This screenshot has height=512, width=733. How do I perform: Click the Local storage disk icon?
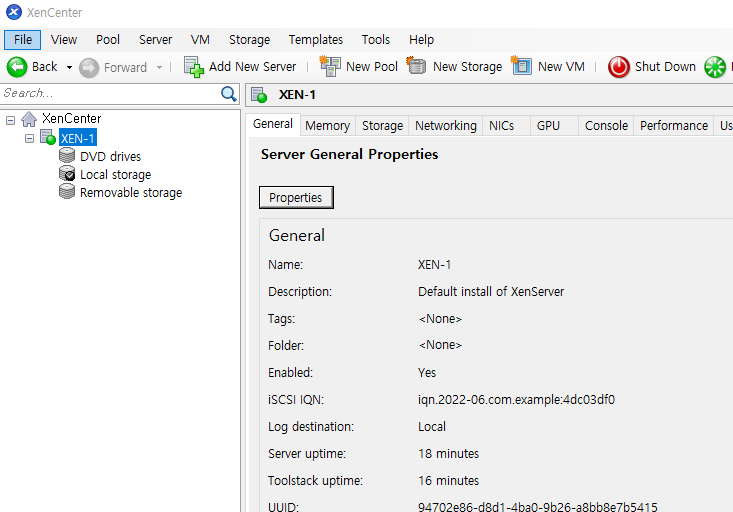(67, 173)
